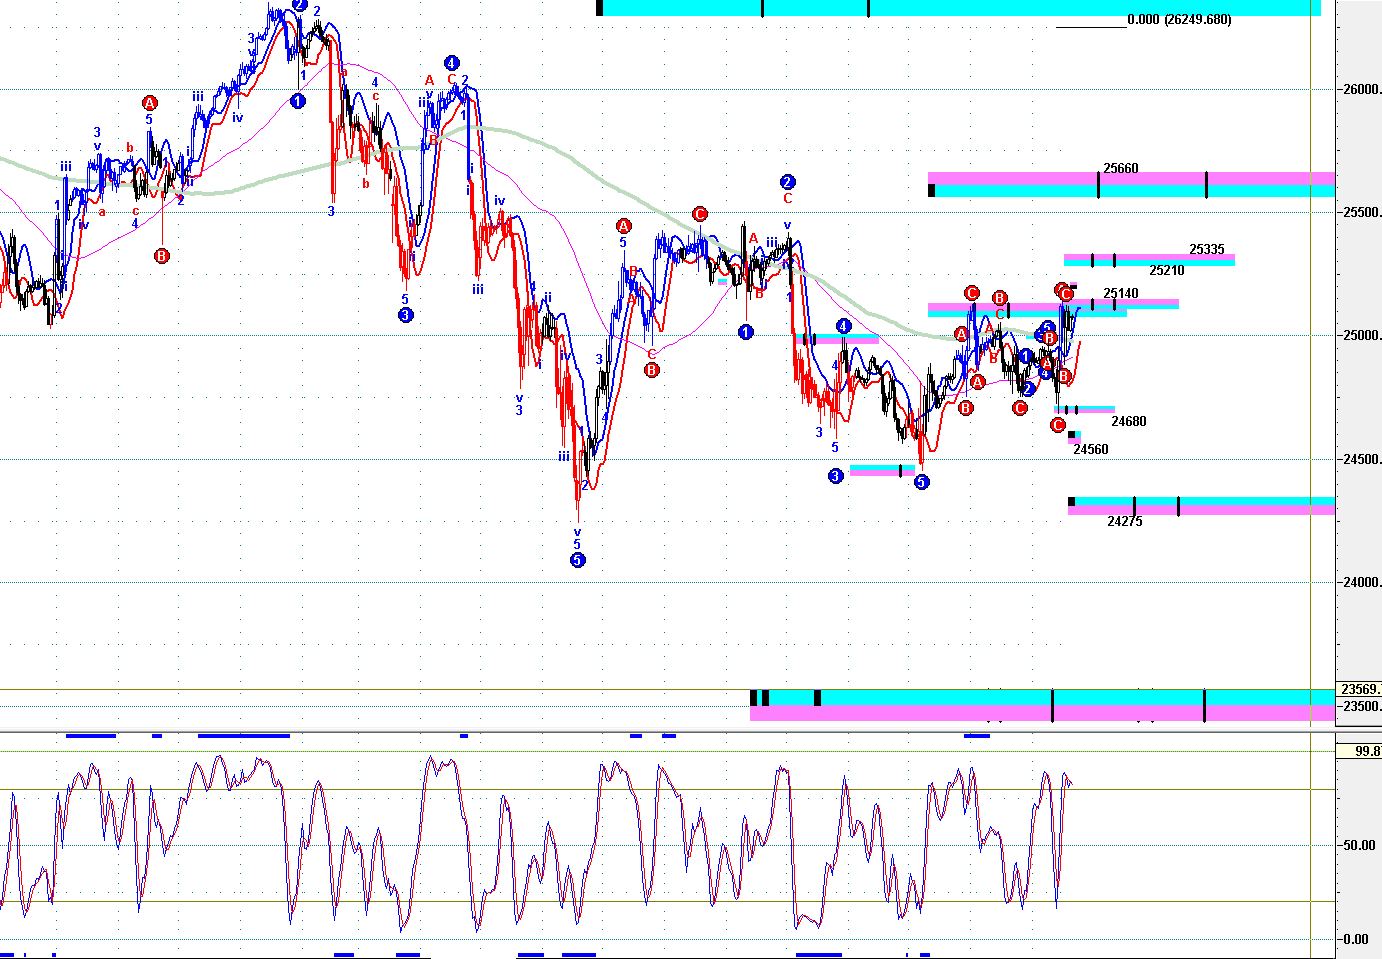Select the 23569 axis price marker
The height and width of the screenshot is (959, 1382).
1361,690
